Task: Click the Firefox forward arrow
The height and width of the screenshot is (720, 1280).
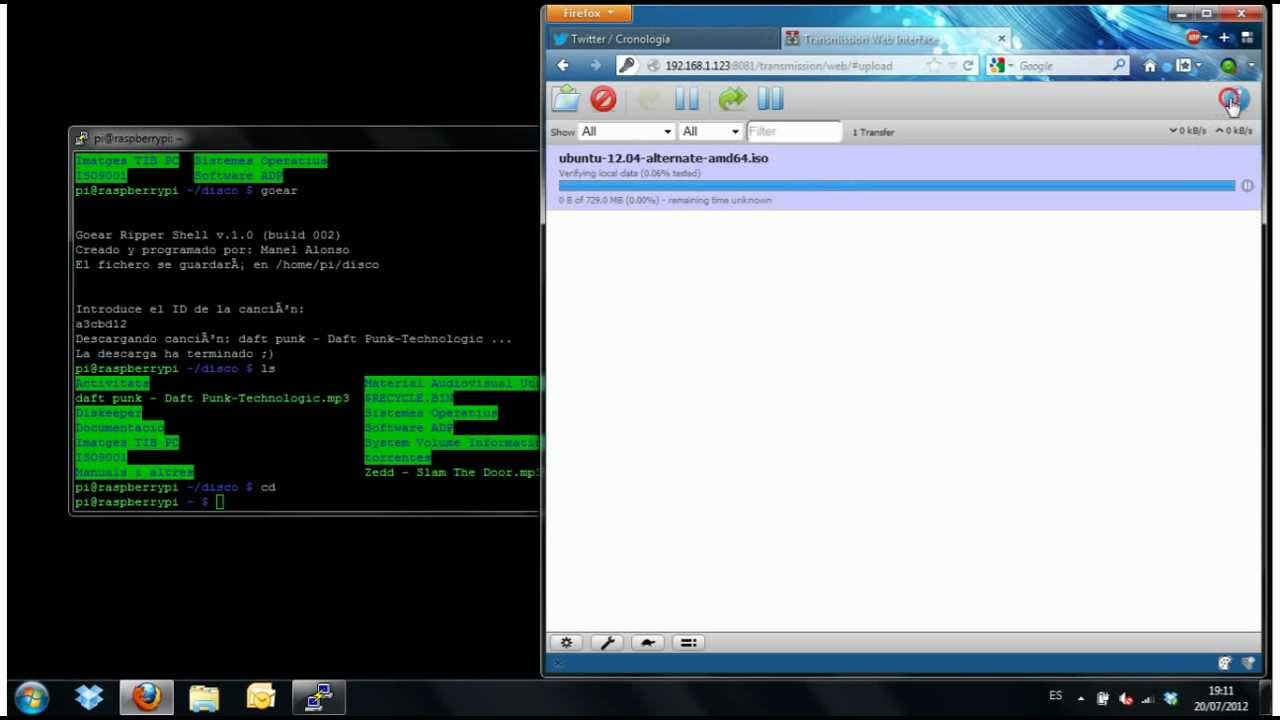Action: coord(595,65)
